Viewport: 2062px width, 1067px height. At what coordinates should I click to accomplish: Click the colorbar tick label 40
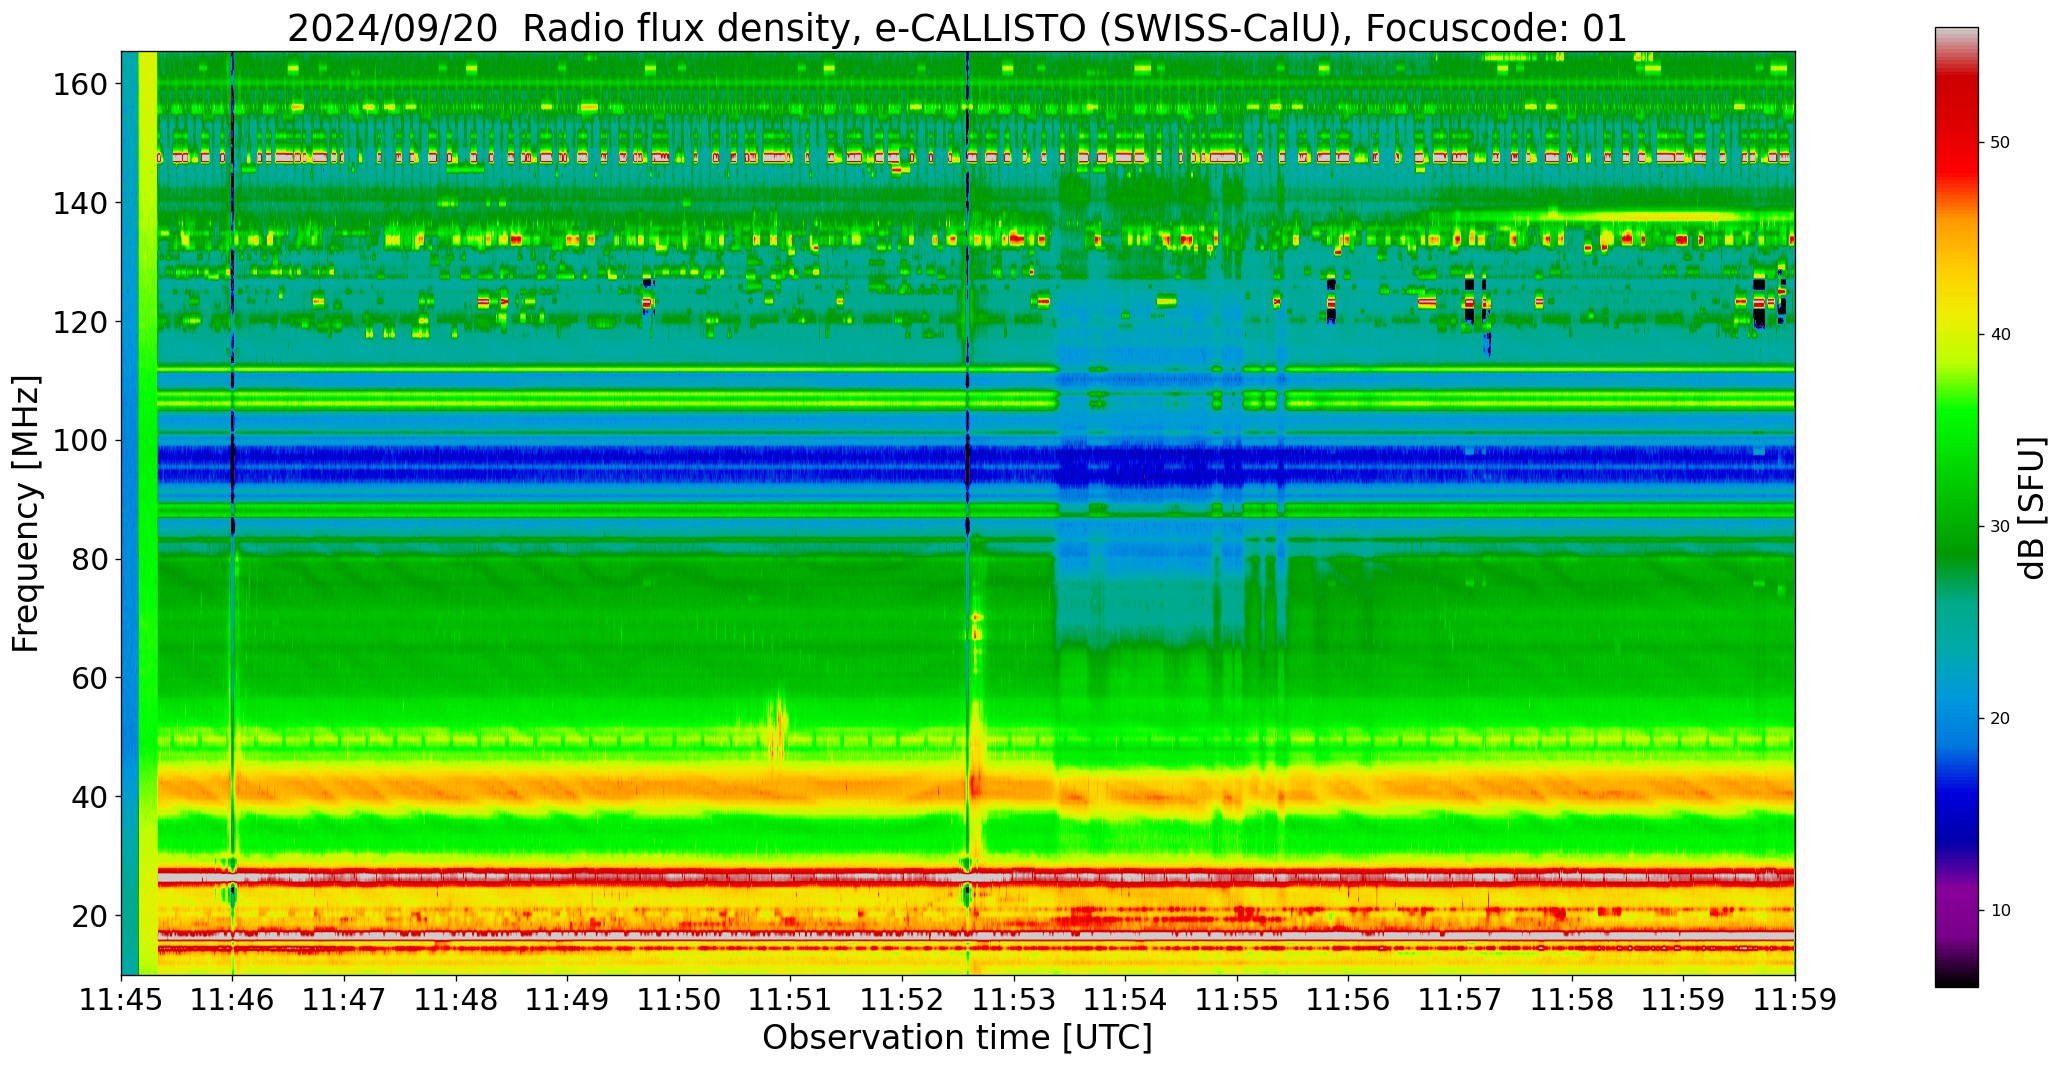click(x=2000, y=334)
